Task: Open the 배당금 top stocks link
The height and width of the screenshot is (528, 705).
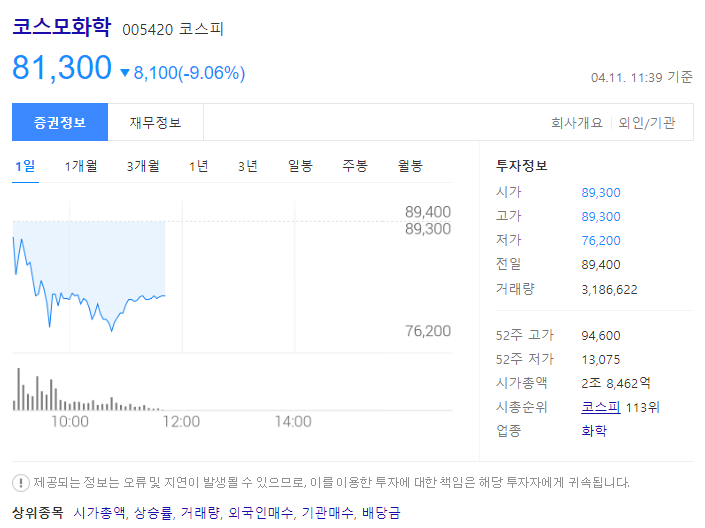Action: pyautogui.click(x=381, y=512)
